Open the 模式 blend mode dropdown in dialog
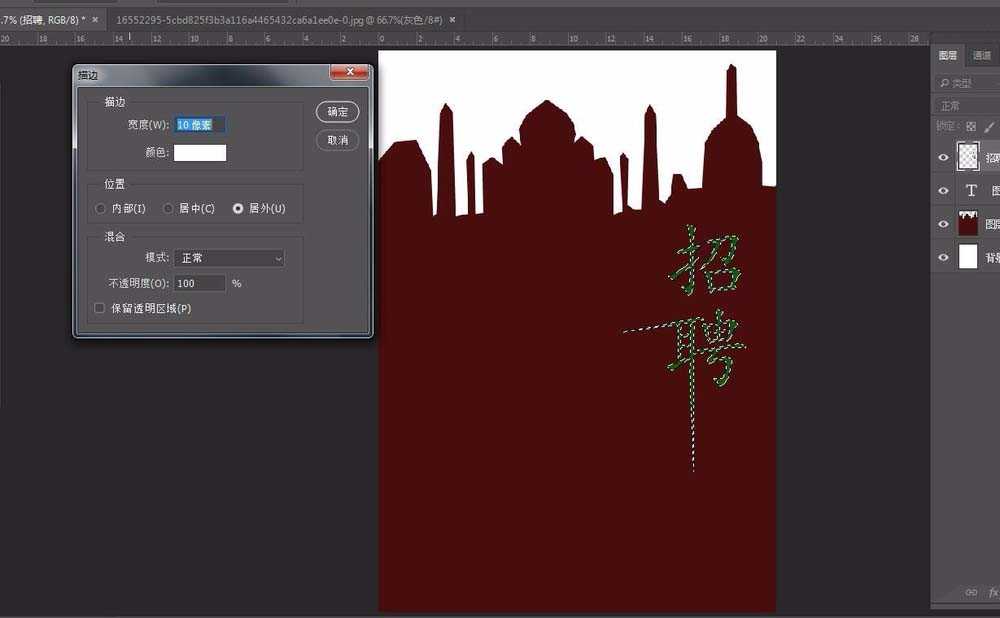The image size is (1000, 618). 229,258
